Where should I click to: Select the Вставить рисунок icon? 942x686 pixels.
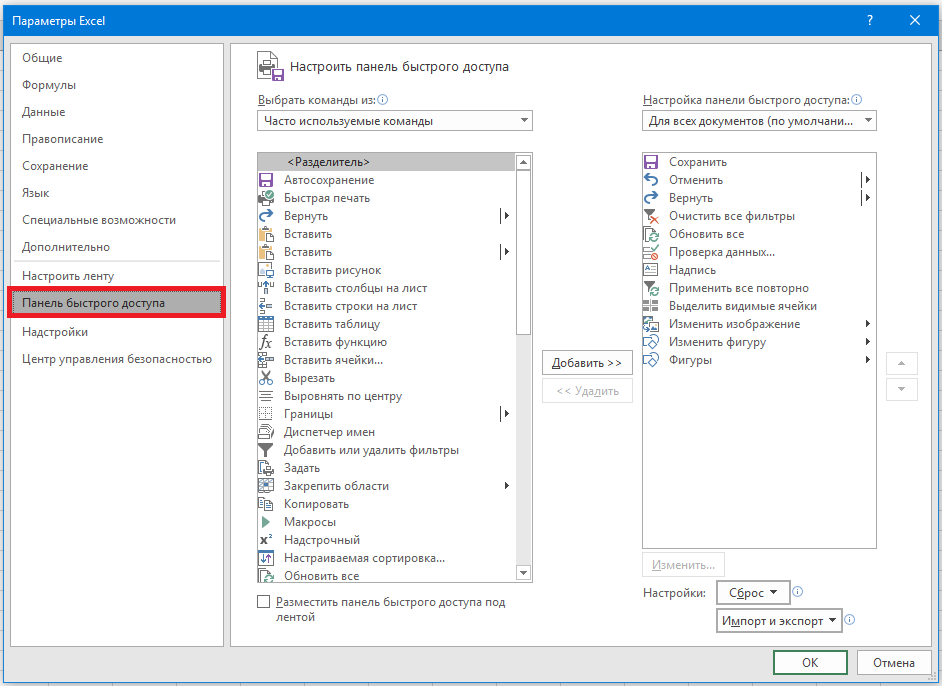pos(266,270)
